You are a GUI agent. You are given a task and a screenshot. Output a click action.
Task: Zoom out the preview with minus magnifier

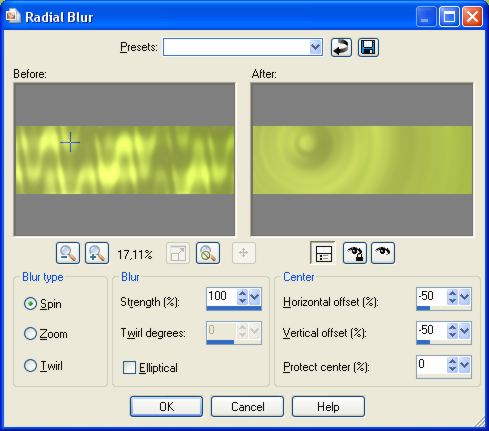point(68,253)
